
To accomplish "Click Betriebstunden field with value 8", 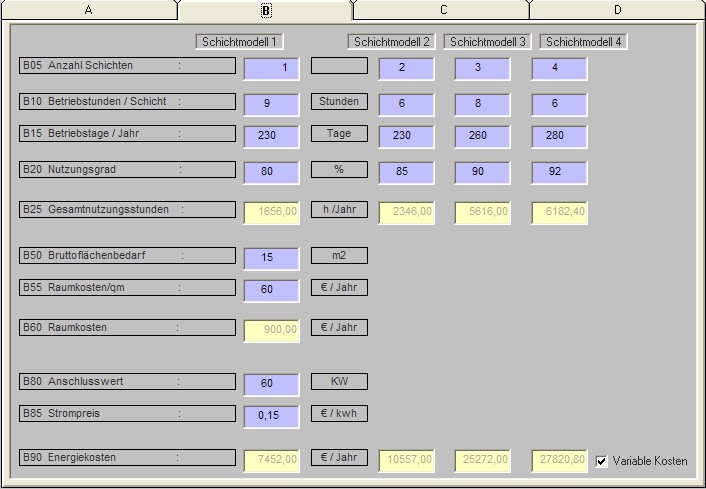I will coord(482,104).
